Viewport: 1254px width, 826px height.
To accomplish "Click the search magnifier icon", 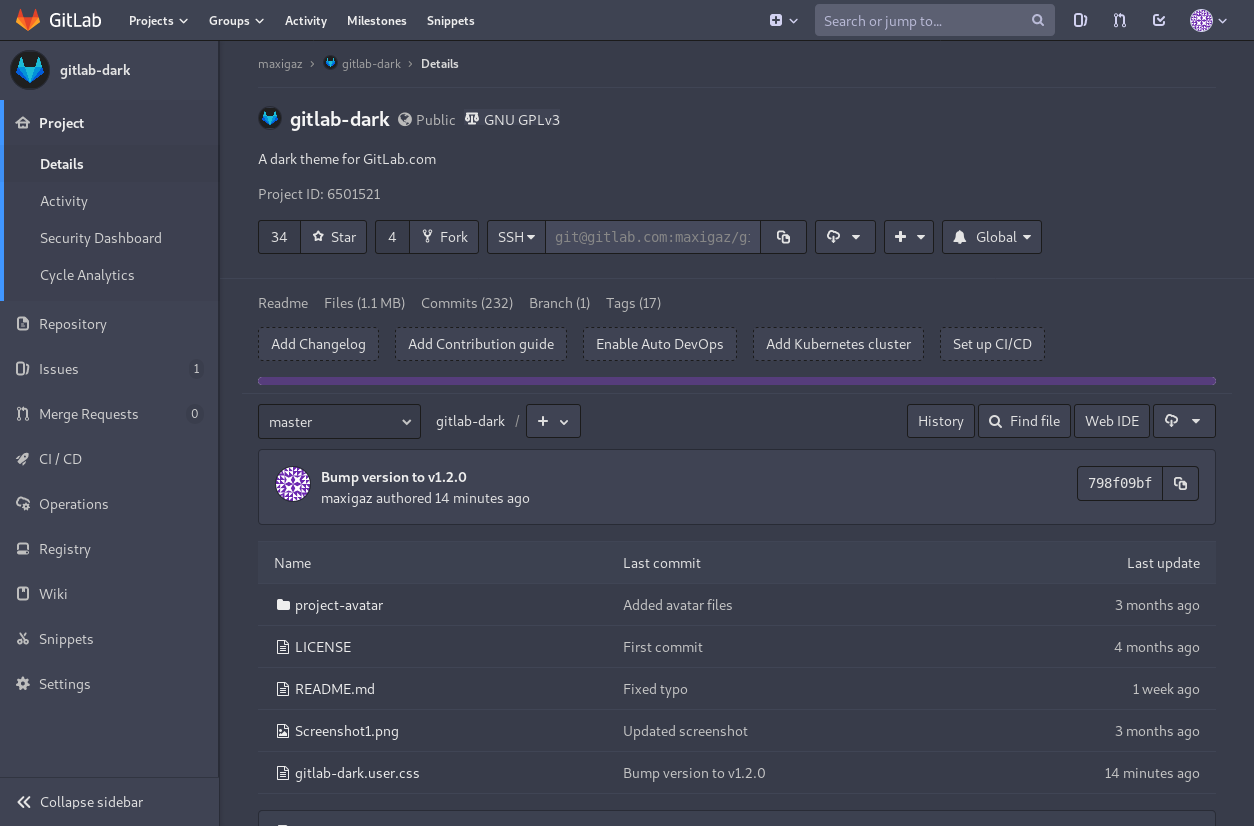I will [1038, 20].
